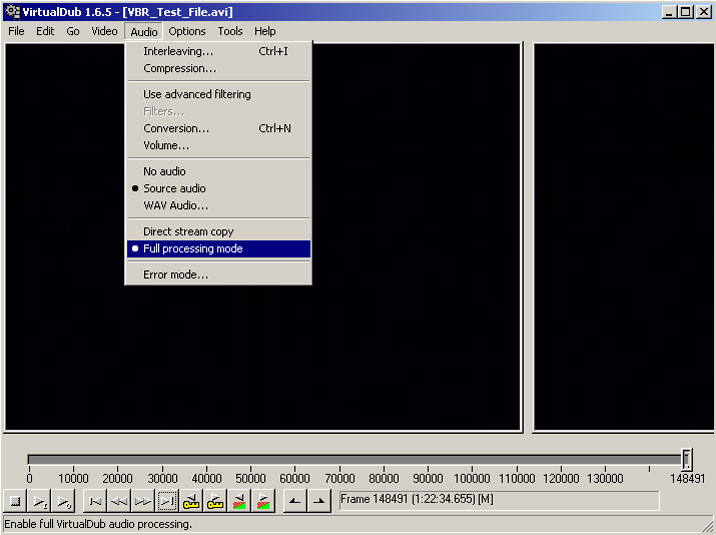
Task: Click the status bar text 'Enable full VirtualDub audio processing.'
Action: [x=98, y=524]
